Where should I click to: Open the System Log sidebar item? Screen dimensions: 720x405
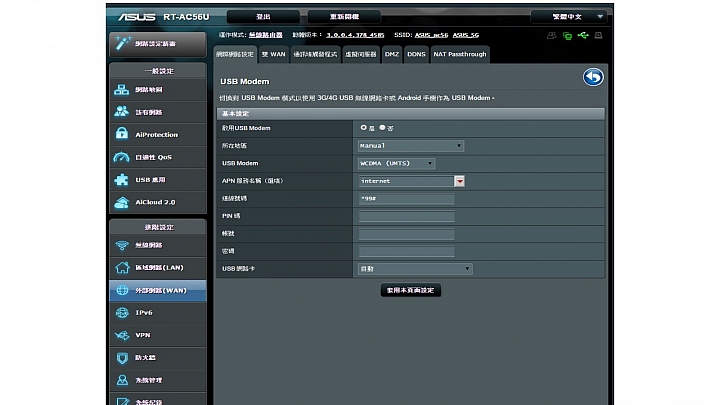158,399
